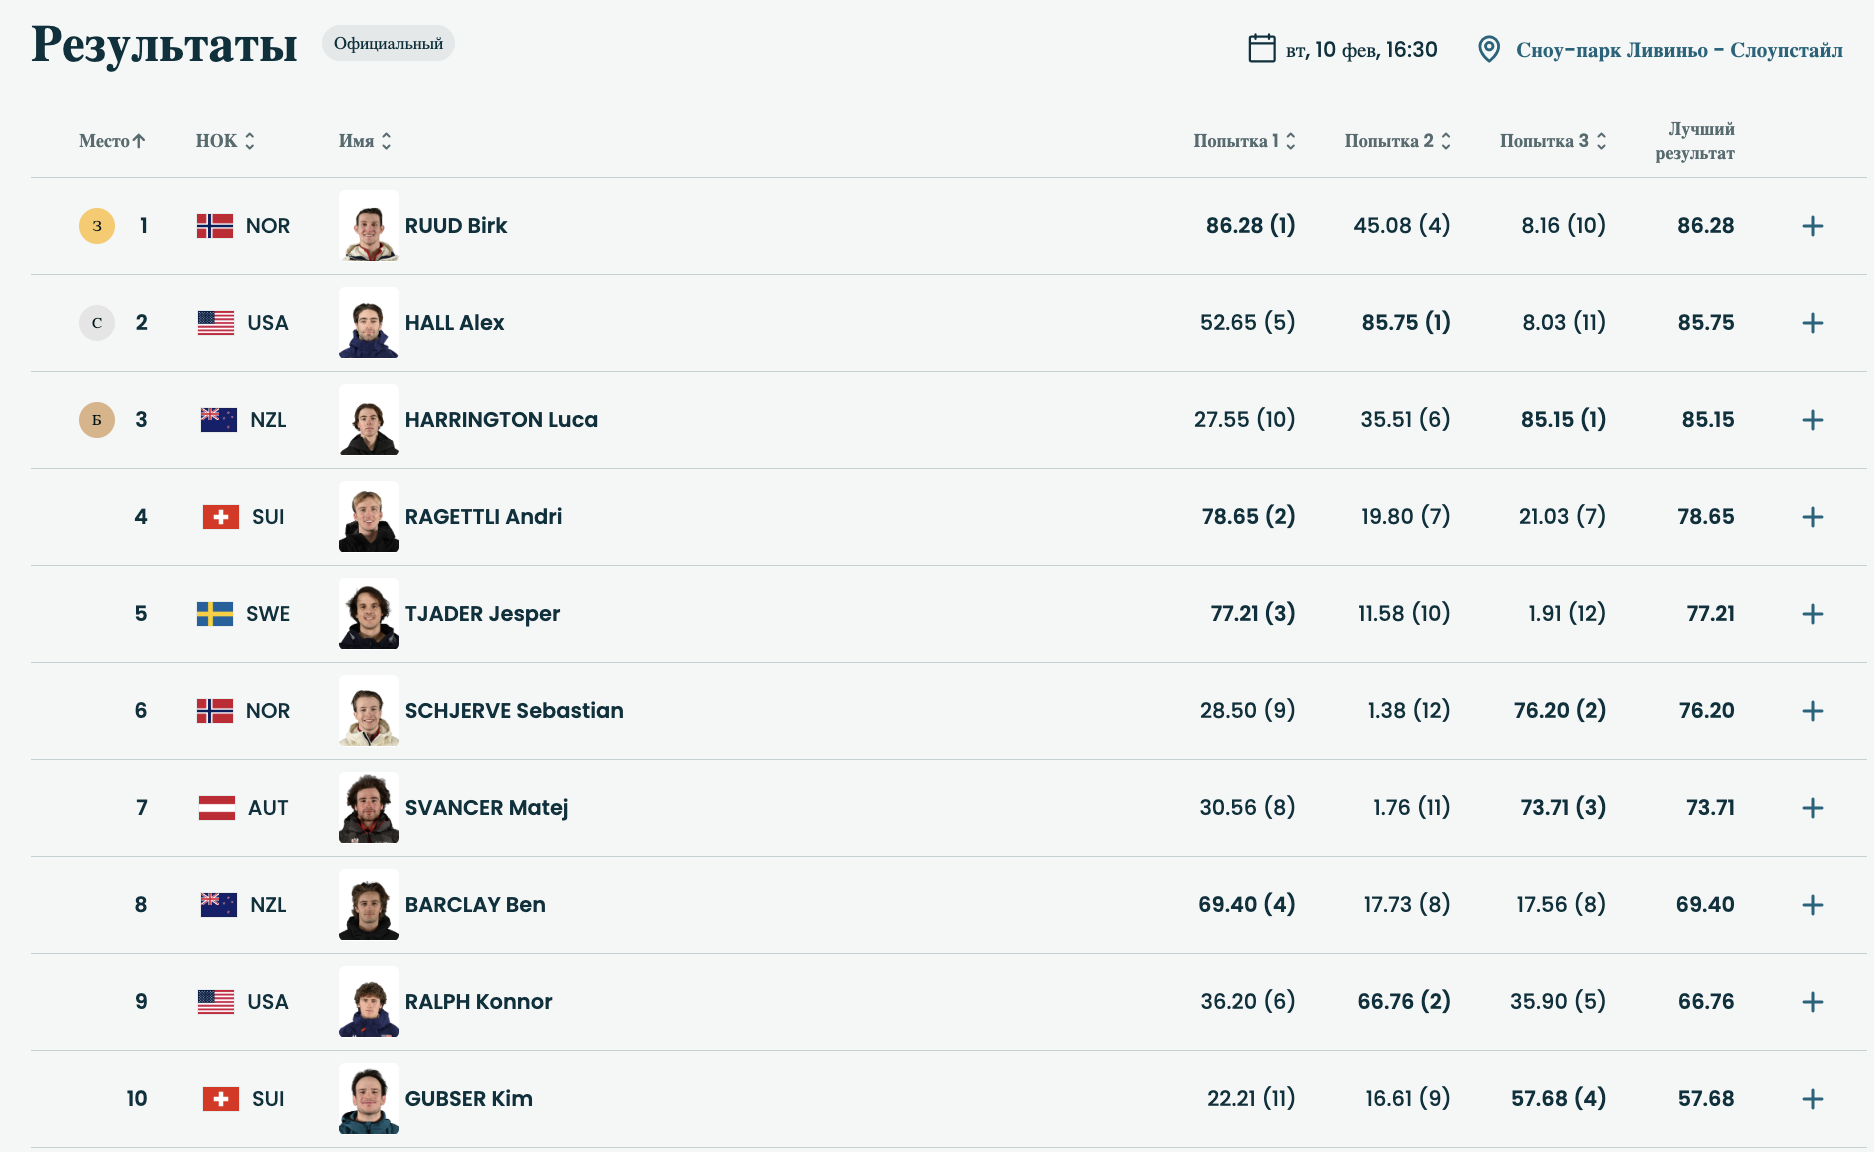Expand GUBSER Kim's result details
The height and width of the screenshot is (1152, 1874).
tap(1812, 1099)
